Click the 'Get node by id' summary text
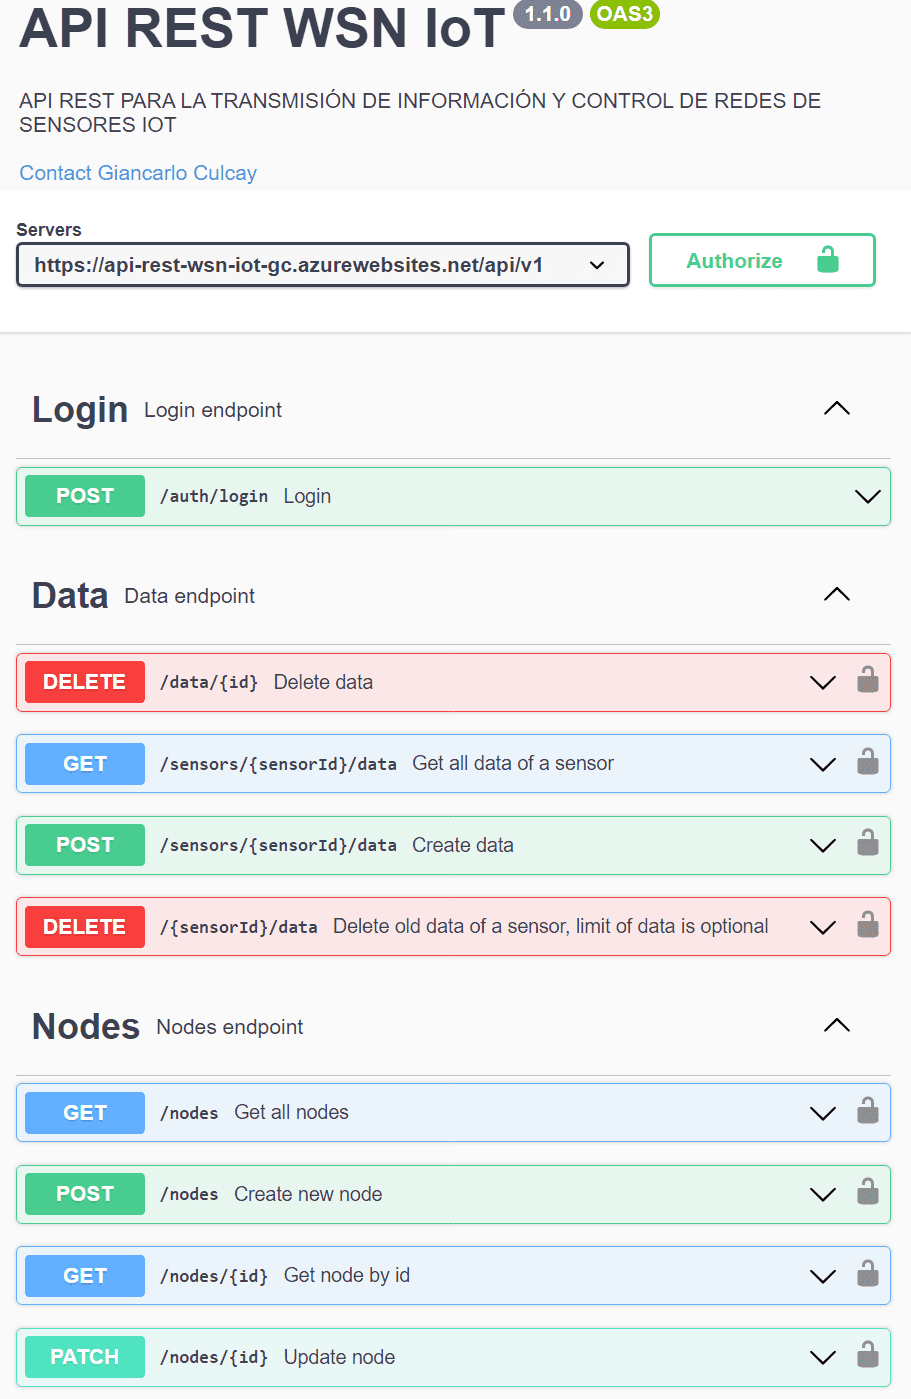Viewport: 911px width, 1399px height. (347, 1275)
